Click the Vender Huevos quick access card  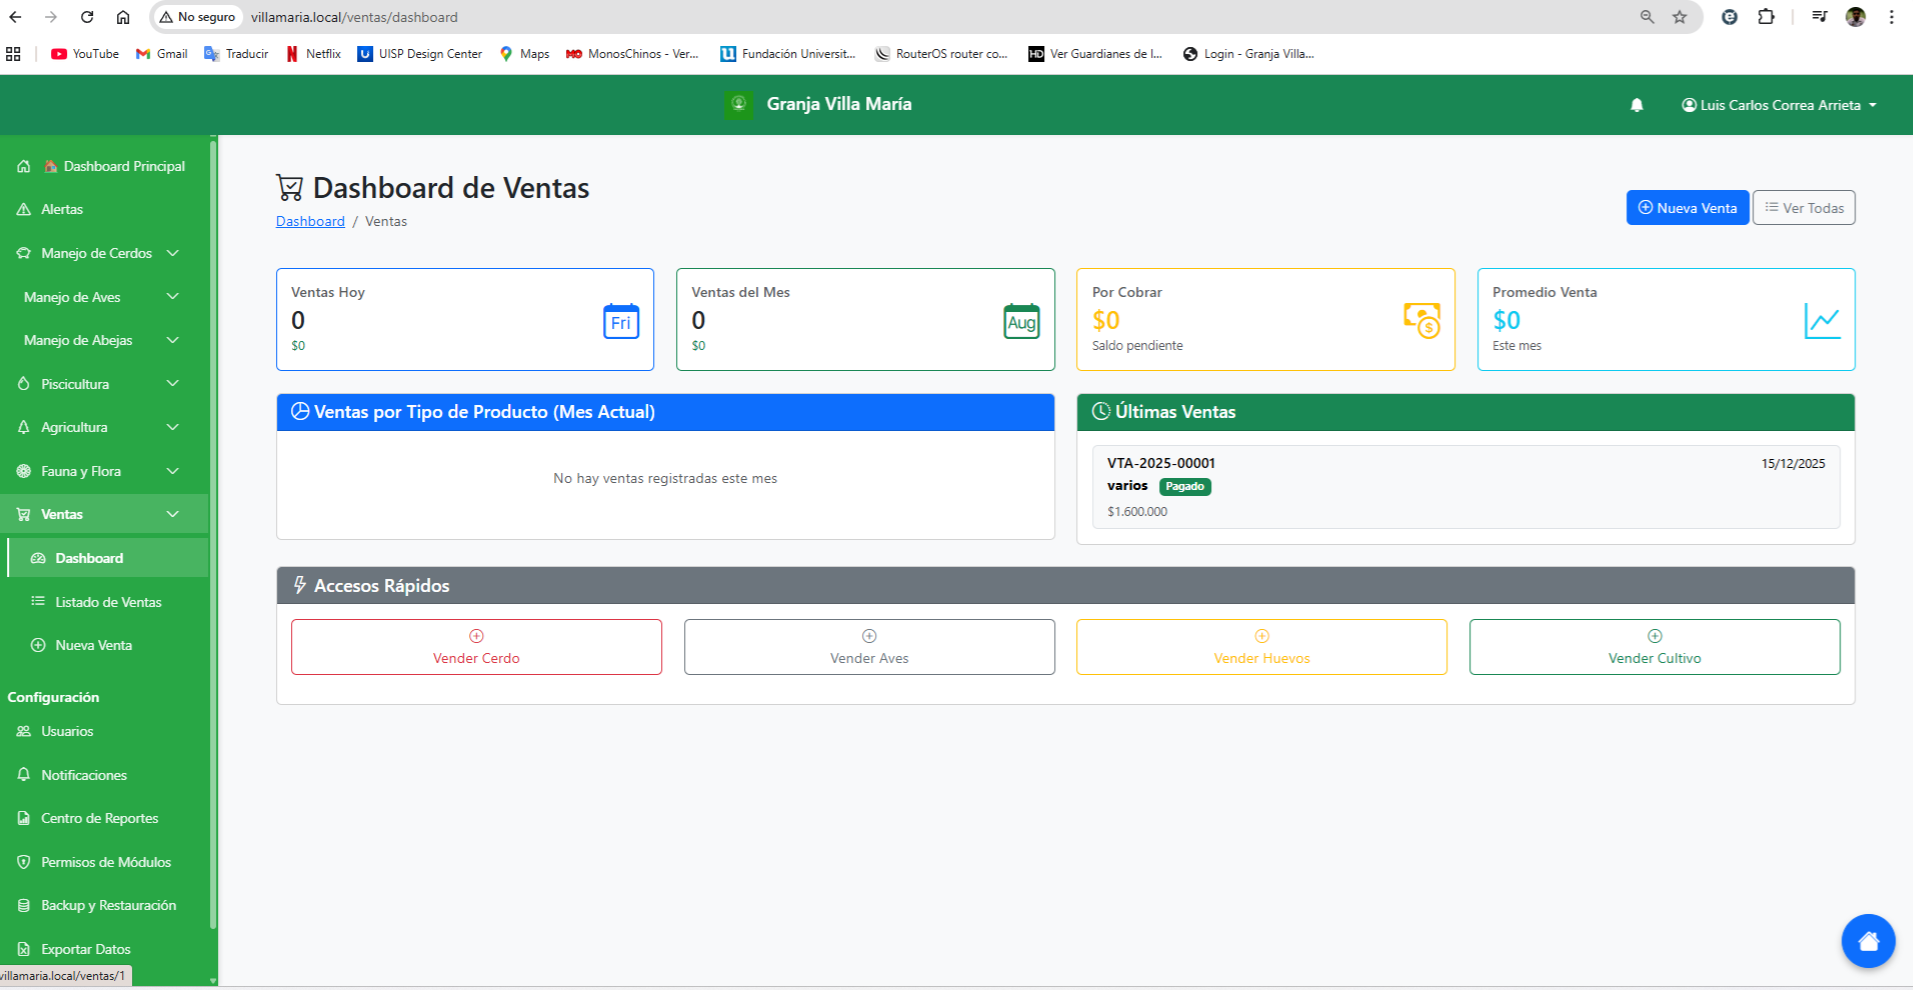(x=1261, y=647)
